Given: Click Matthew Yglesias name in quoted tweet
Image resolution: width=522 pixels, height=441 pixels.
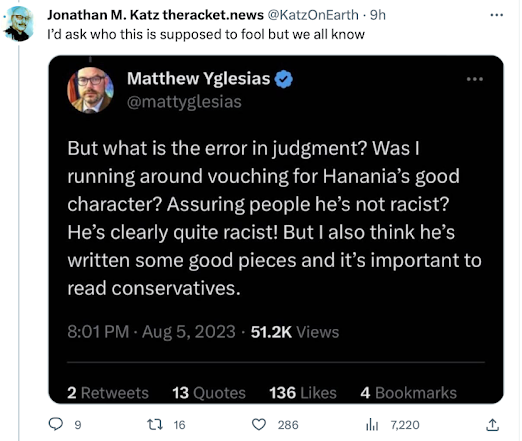Looking at the screenshot, I should click(x=198, y=79).
